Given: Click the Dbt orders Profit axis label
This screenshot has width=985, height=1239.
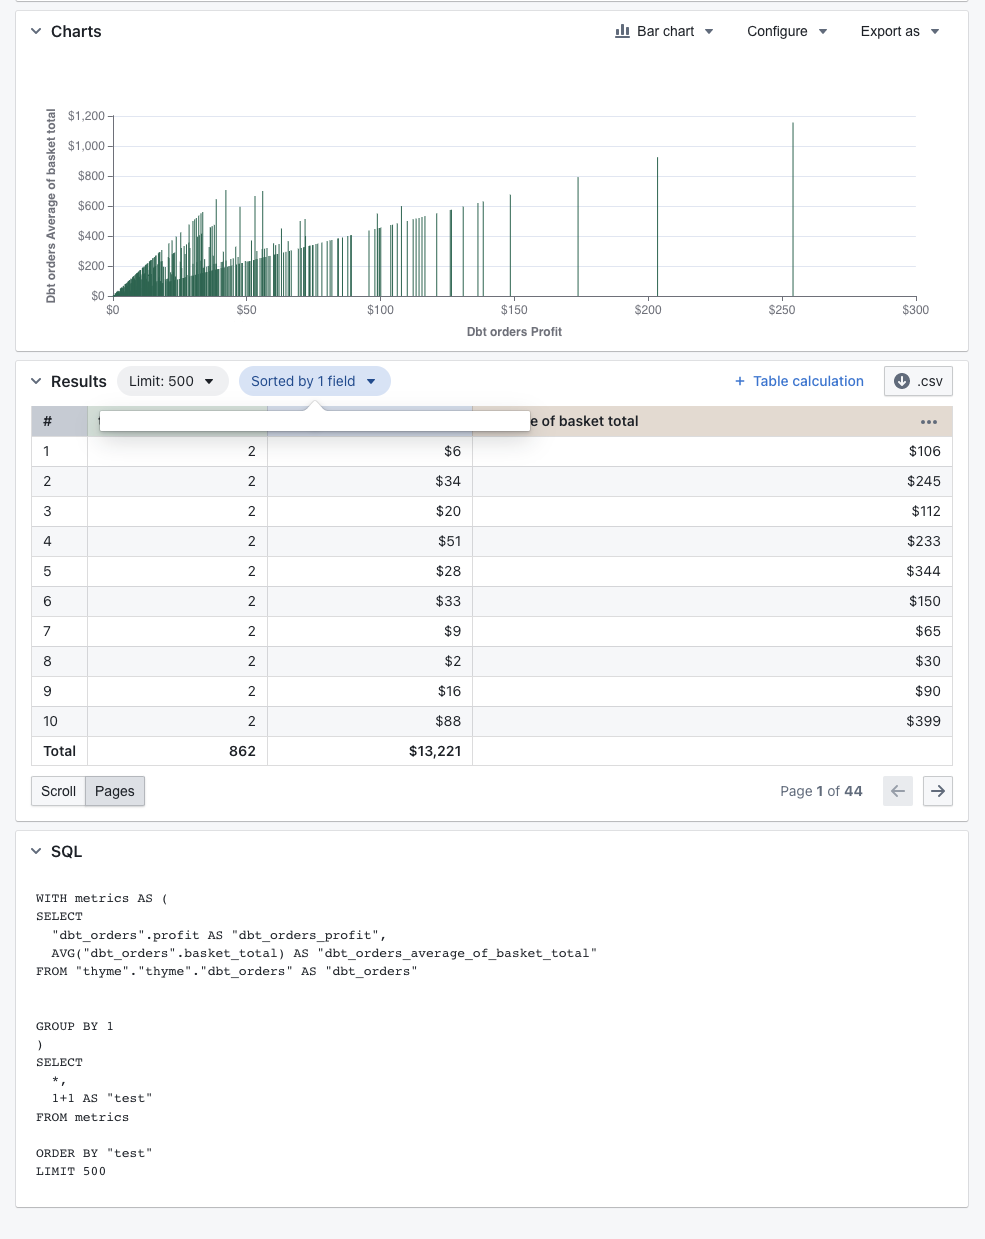Looking at the screenshot, I should (514, 332).
